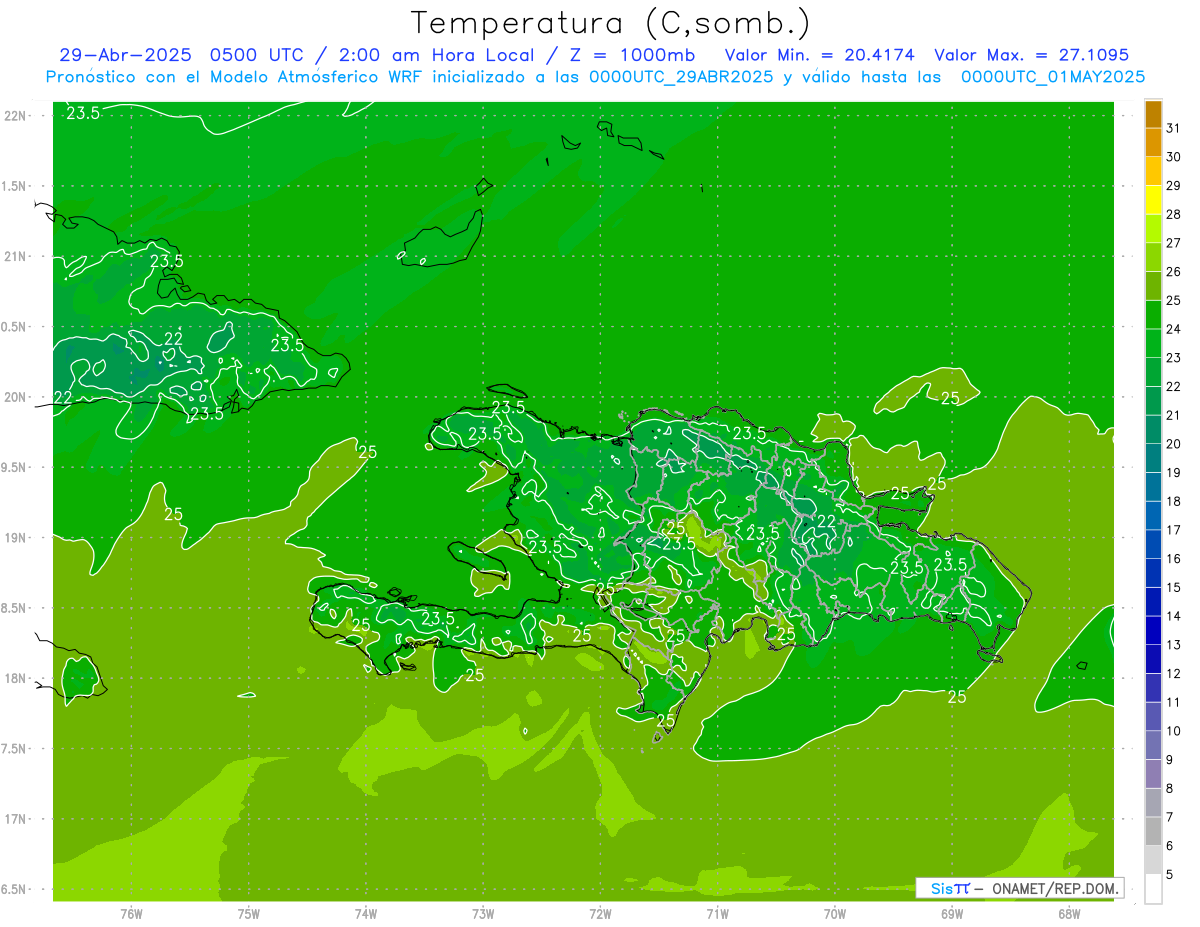
Task: Click the legend color band between 21 and 22
Action: point(1153,401)
